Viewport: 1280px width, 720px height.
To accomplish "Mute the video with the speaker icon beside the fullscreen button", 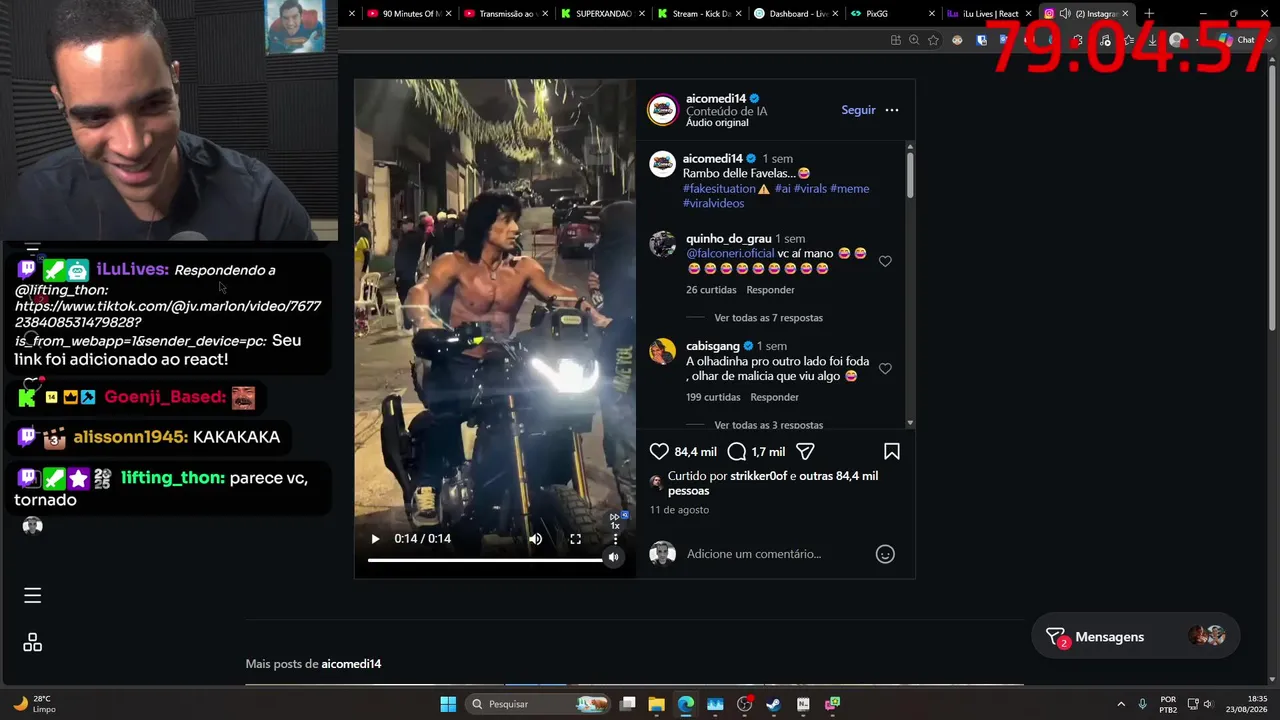I will pos(536,539).
